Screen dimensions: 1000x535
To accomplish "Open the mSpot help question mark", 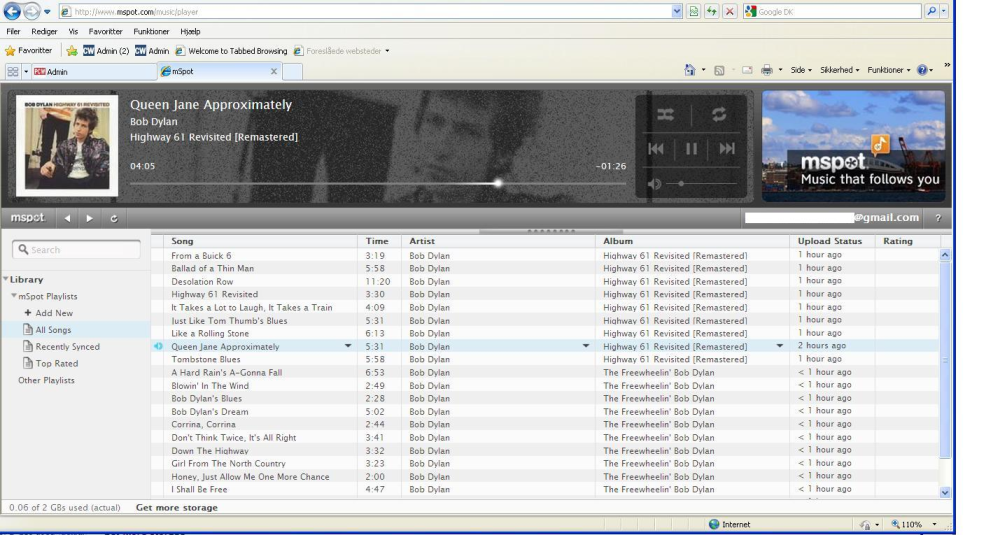I will (938, 218).
